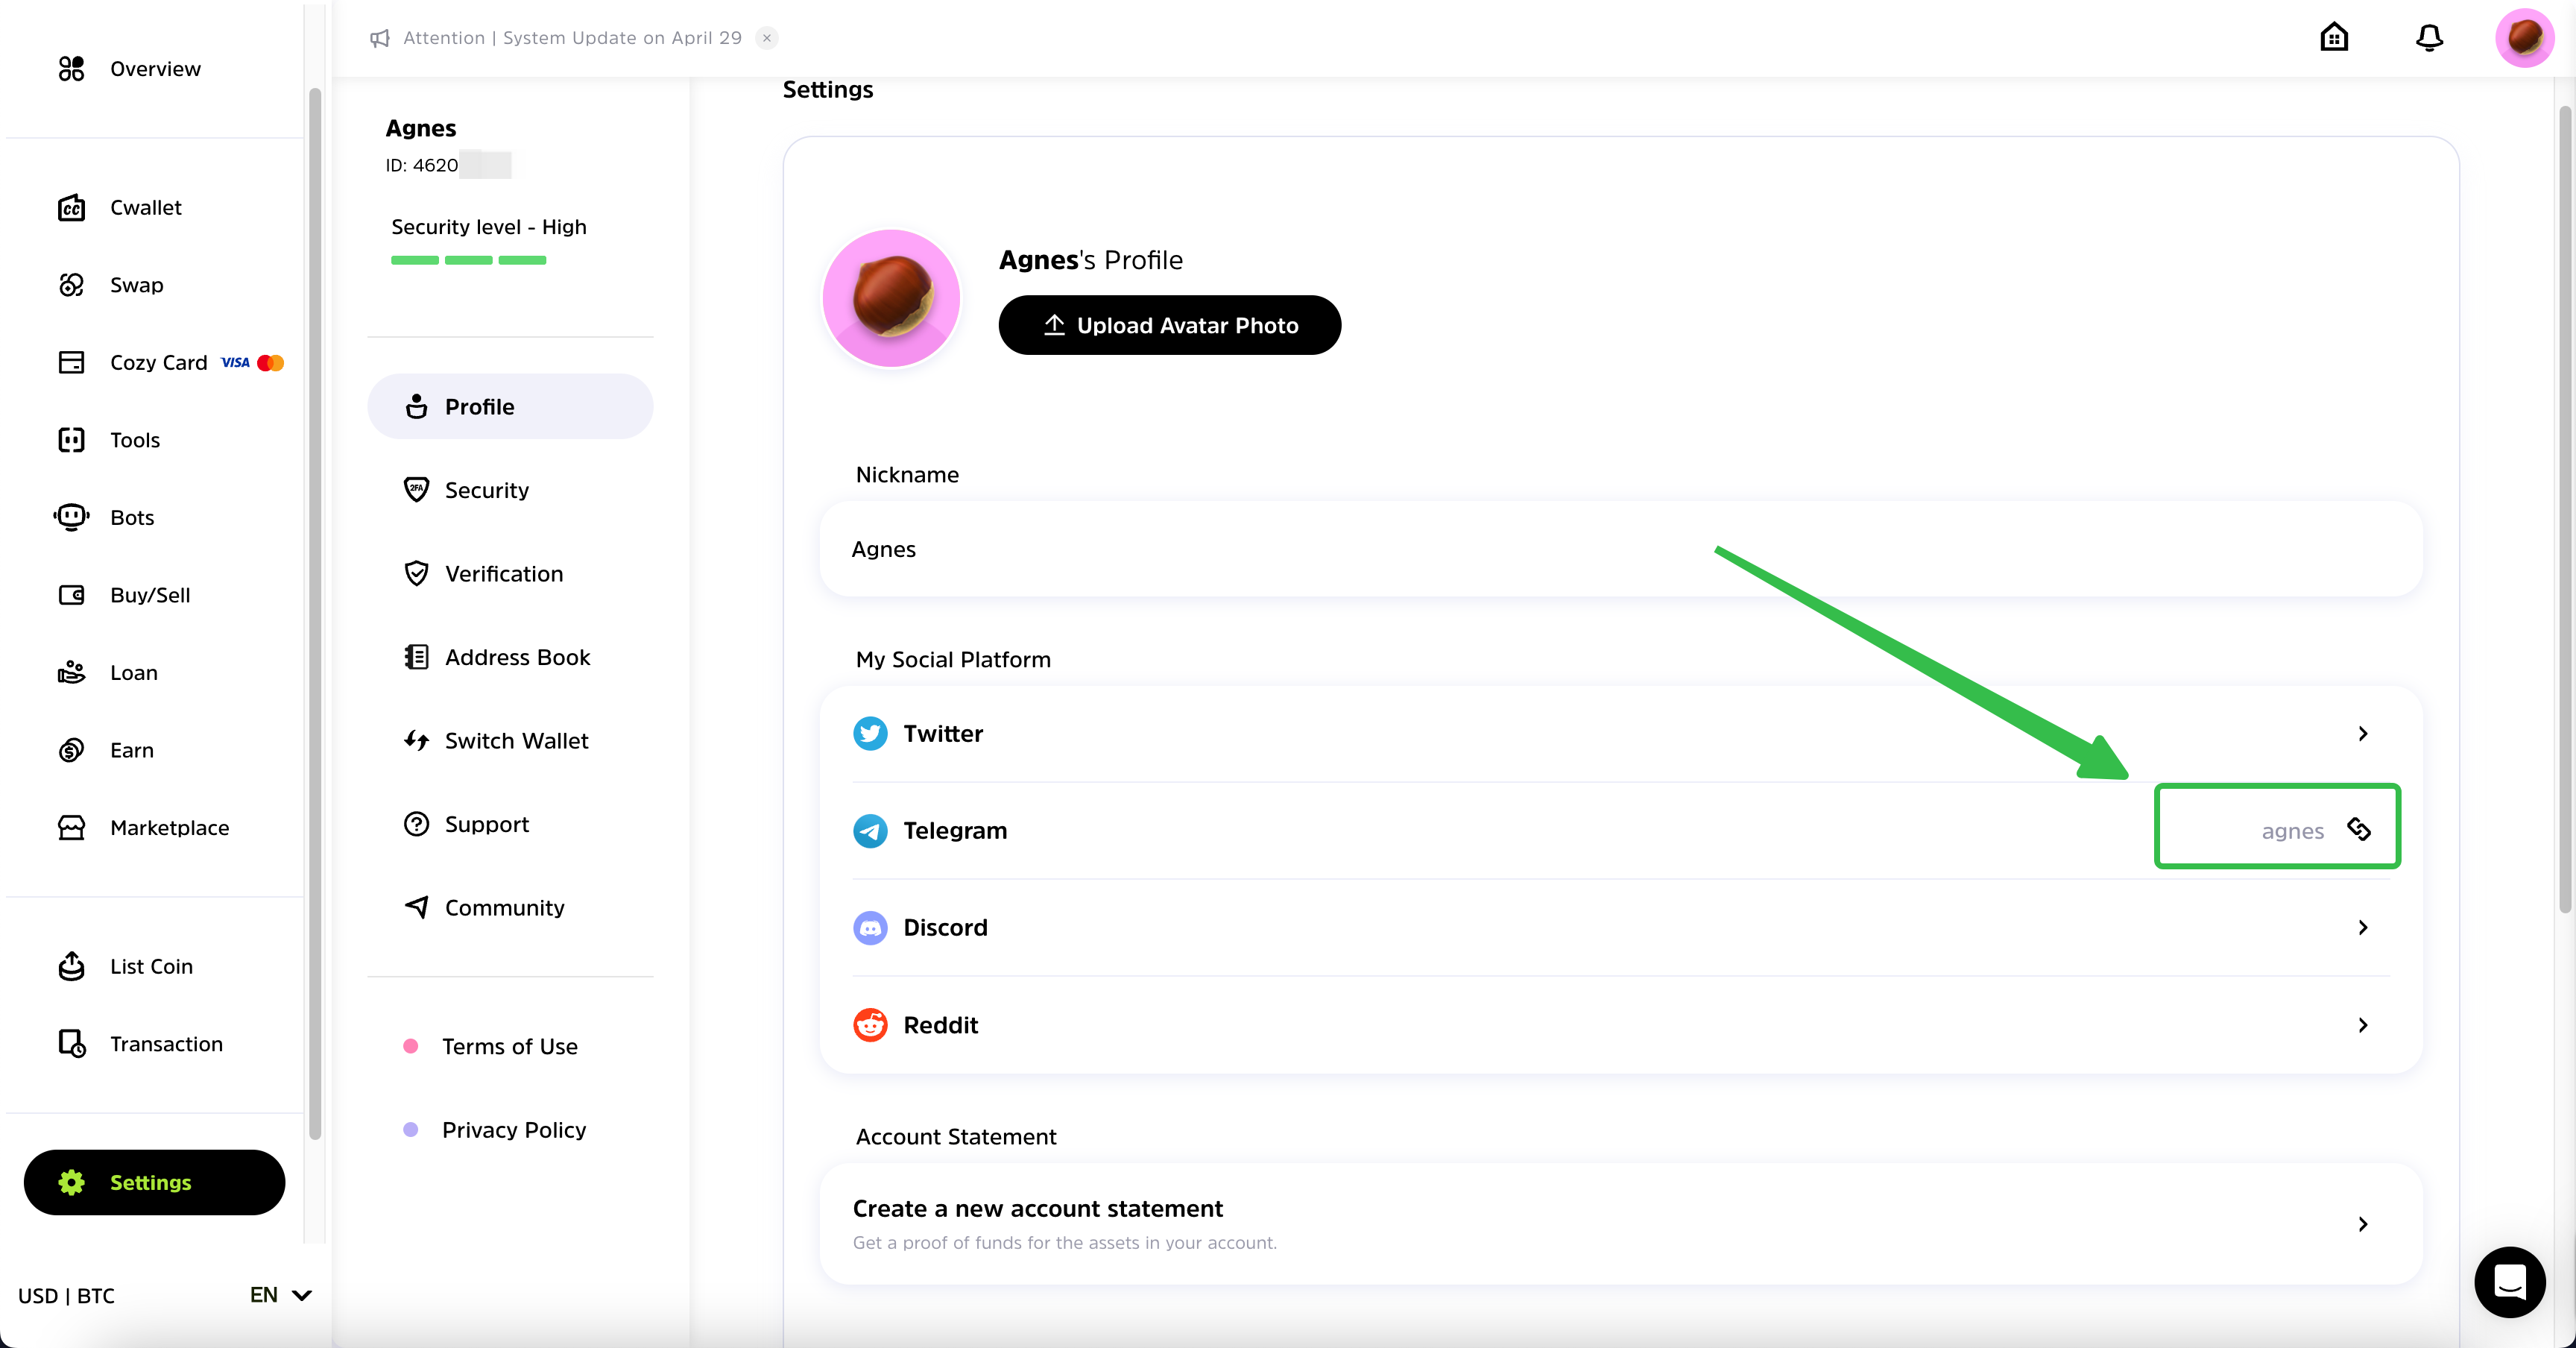Click Upload Avatar Photo button
Screen dimensions: 2576x1348
click(x=1169, y=325)
